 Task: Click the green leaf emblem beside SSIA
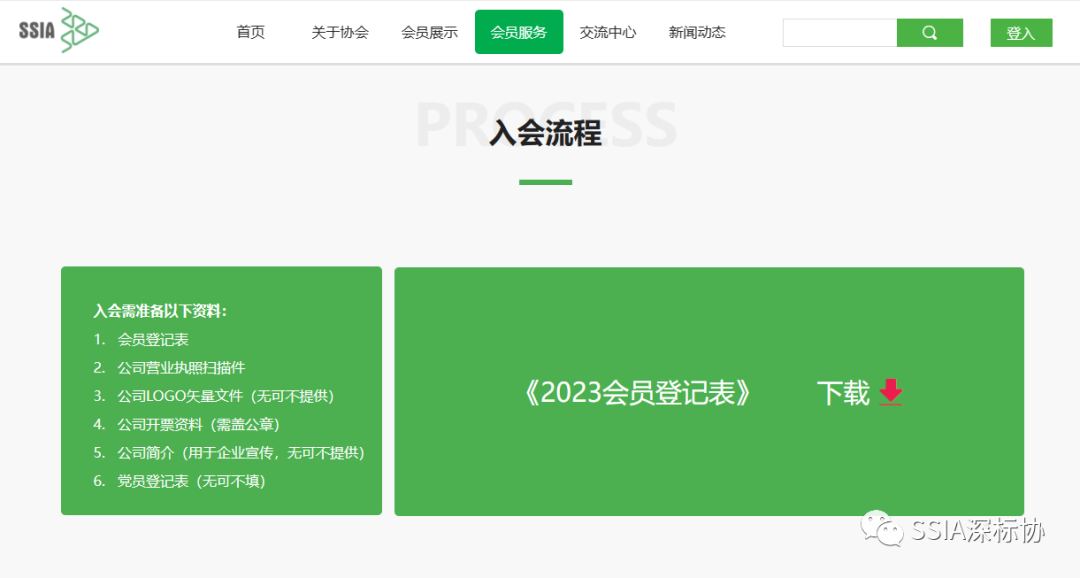(76, 30)
